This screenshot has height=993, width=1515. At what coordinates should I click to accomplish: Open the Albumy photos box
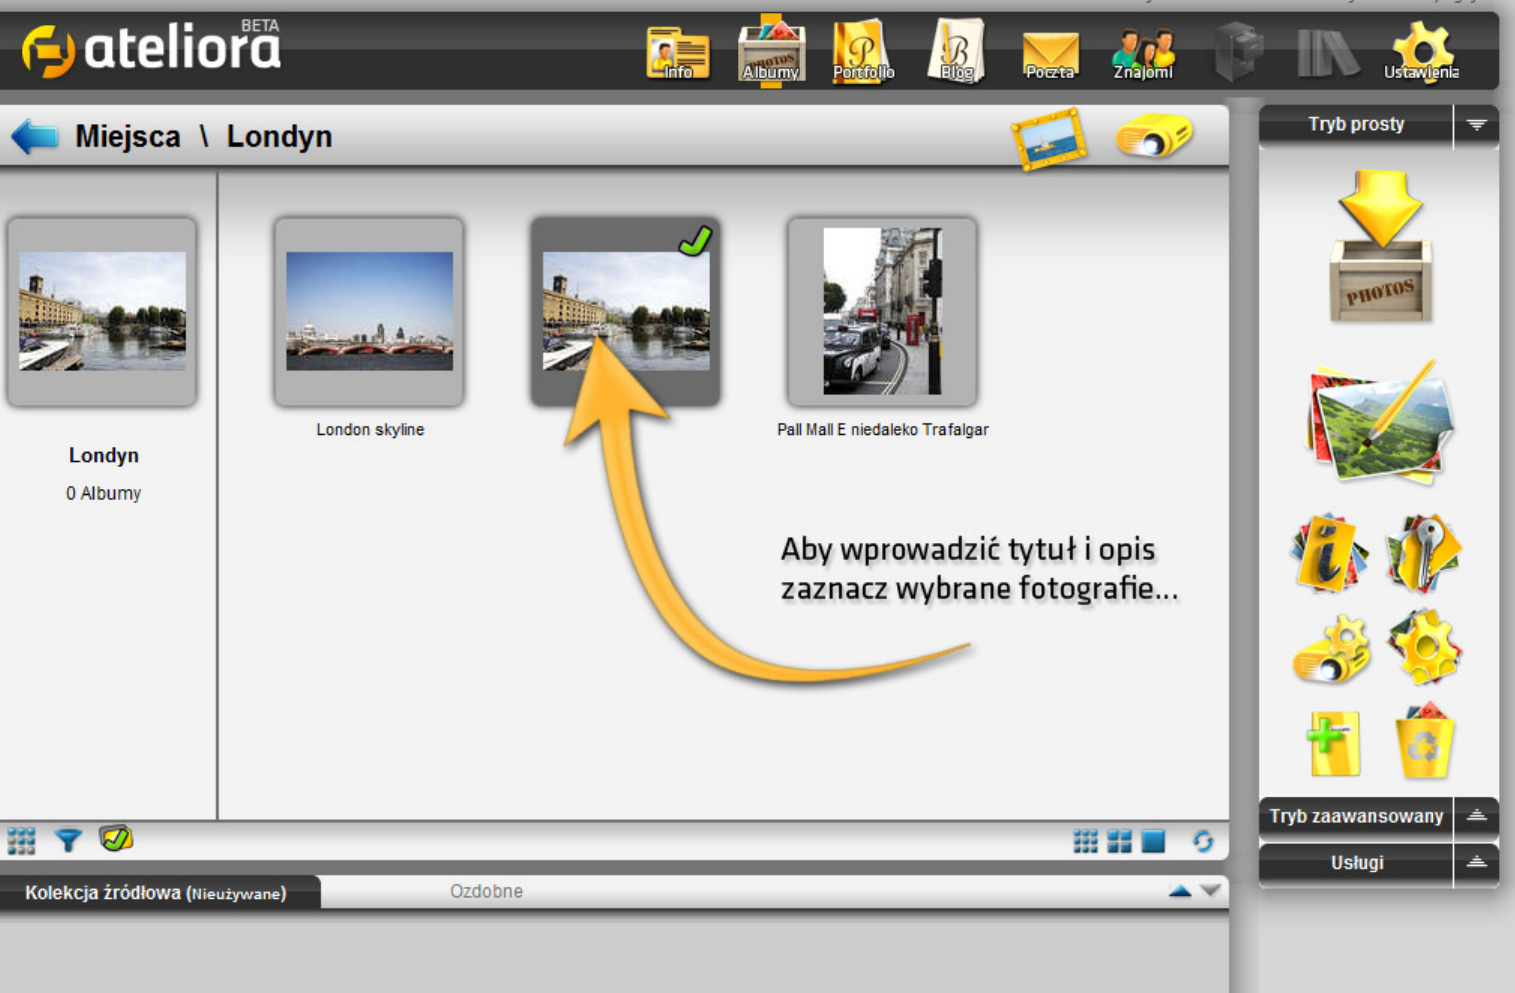click(771, 51)
